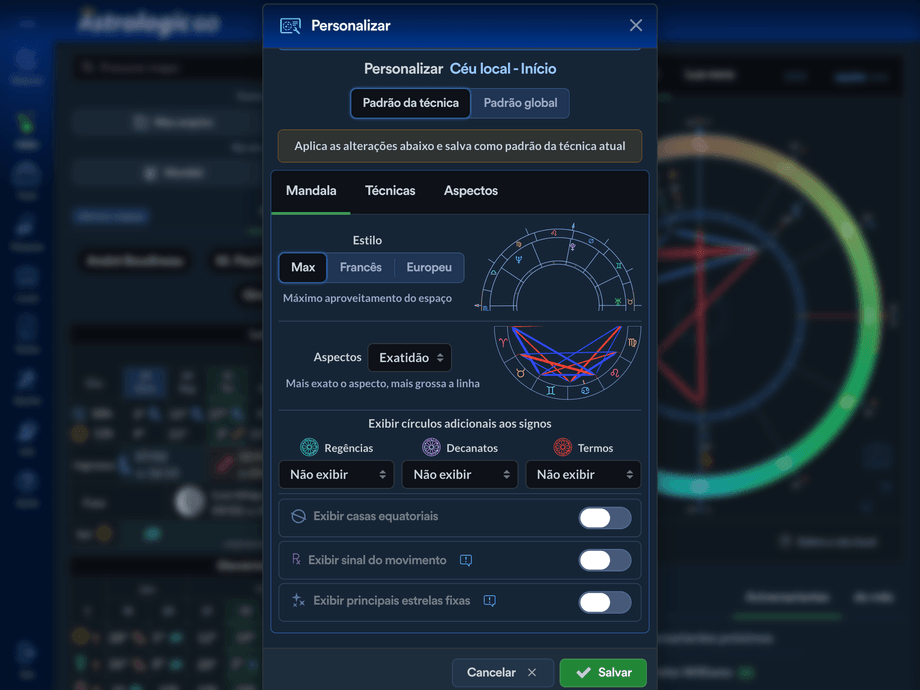Click the text "Máximo aproveitamento do espaço"

[367, 298]
